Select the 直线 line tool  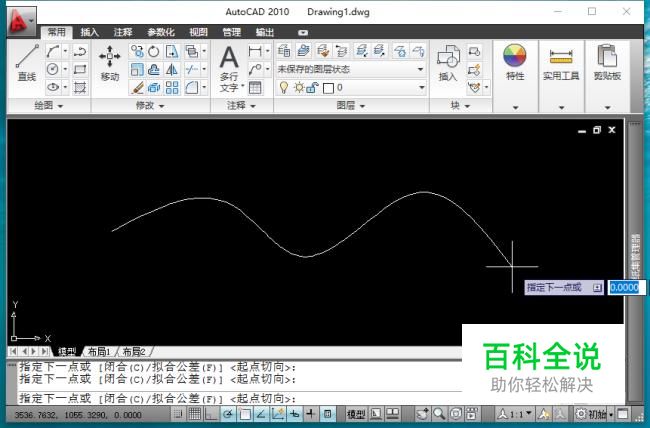pyautogui.click(x=27, y=62)
